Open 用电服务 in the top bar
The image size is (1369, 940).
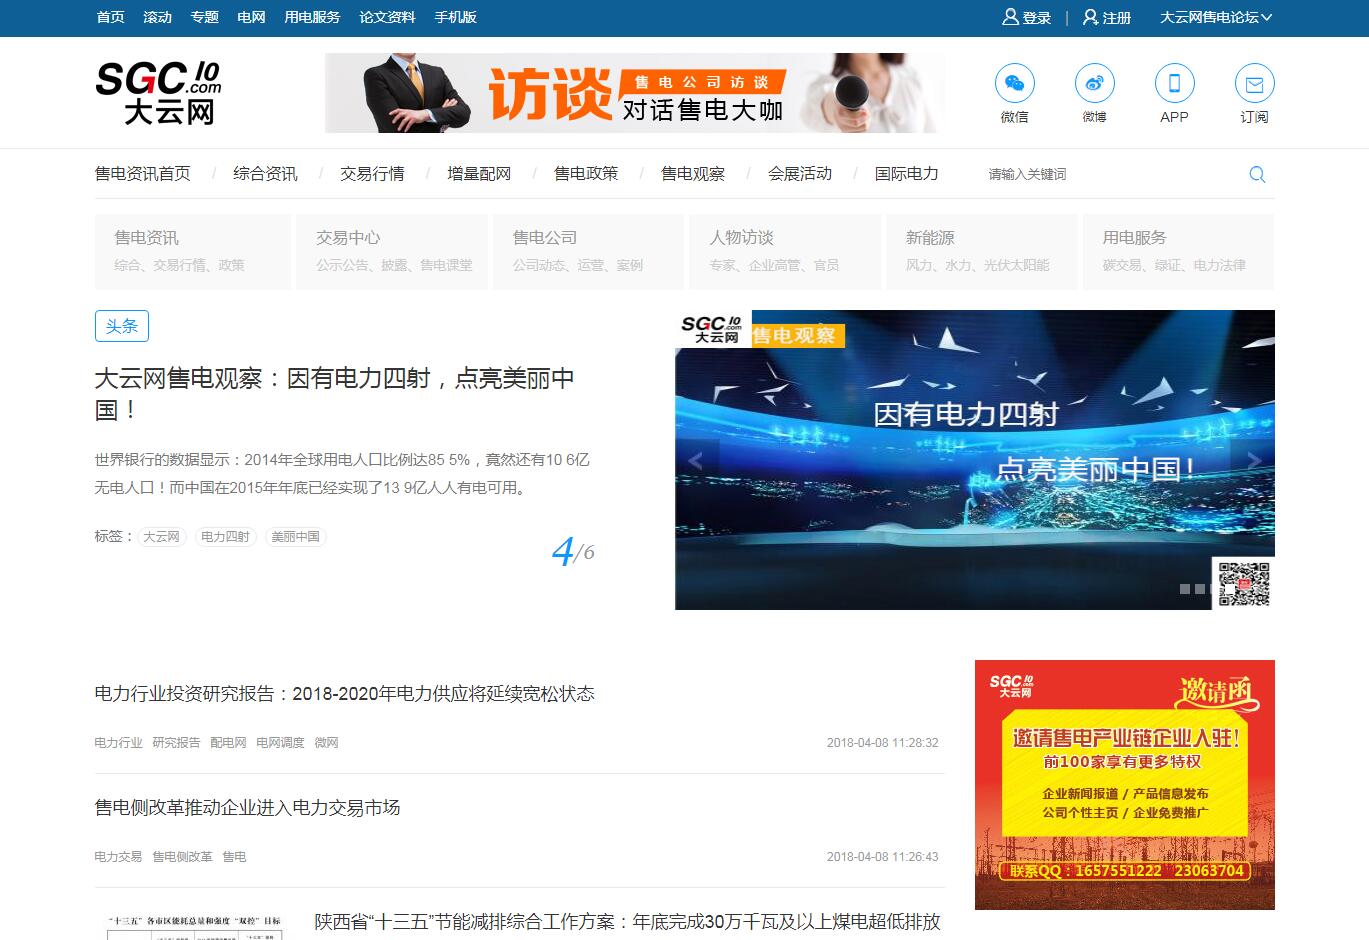click(312, 17)
